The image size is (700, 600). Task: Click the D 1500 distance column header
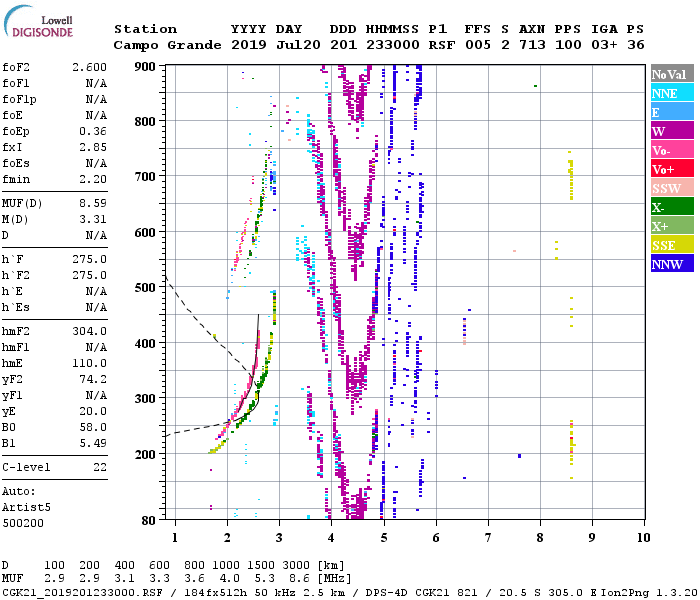(x=261, y=566)
